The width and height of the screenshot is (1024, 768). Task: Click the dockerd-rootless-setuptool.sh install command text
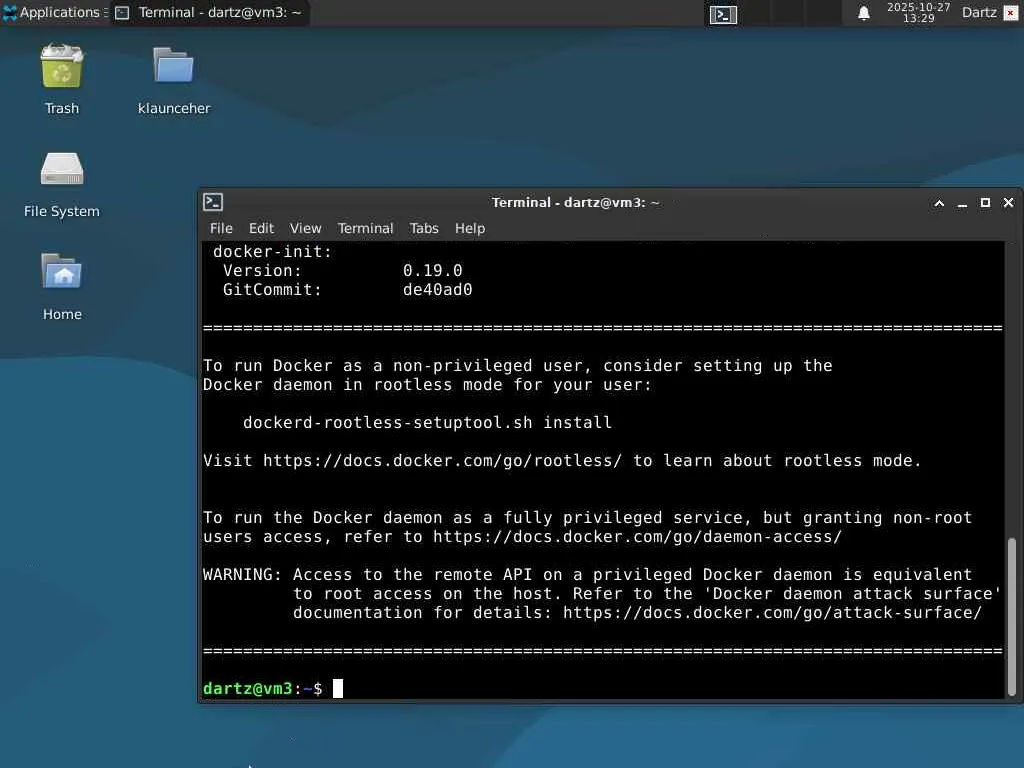point(427,423)
